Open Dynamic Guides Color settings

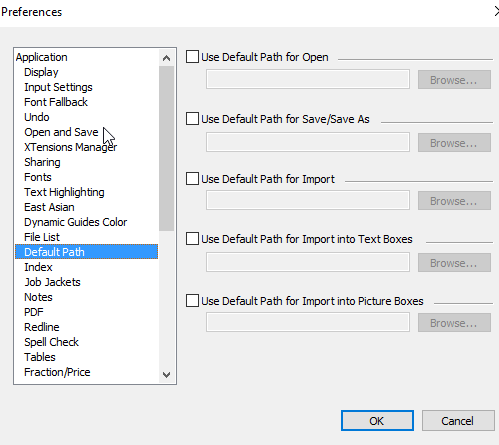[x=76, y=222]
